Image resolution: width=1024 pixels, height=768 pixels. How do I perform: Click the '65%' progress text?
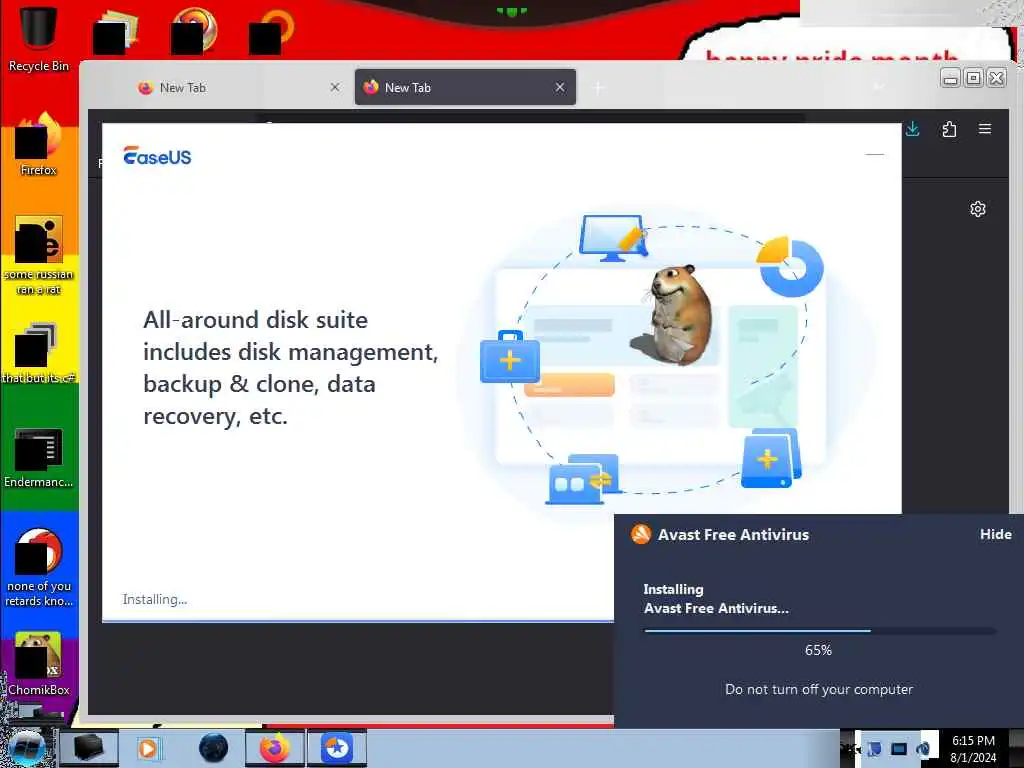tap(818, 650)
